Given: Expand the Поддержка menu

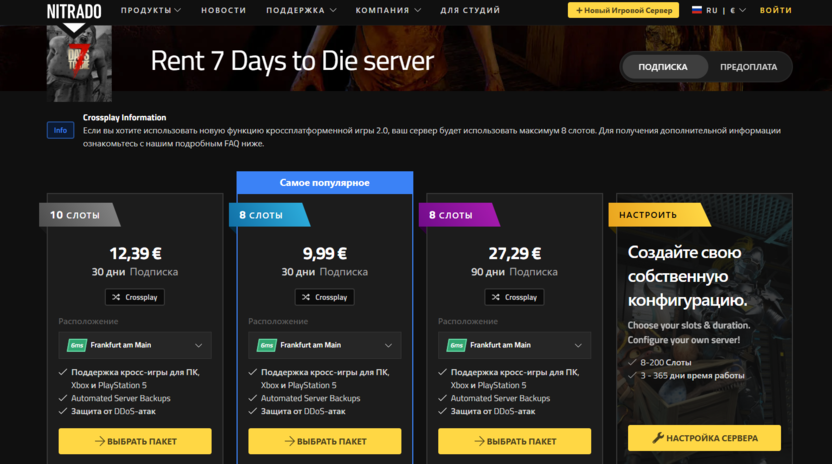Looking at the screenshot, I should [301, 10].
